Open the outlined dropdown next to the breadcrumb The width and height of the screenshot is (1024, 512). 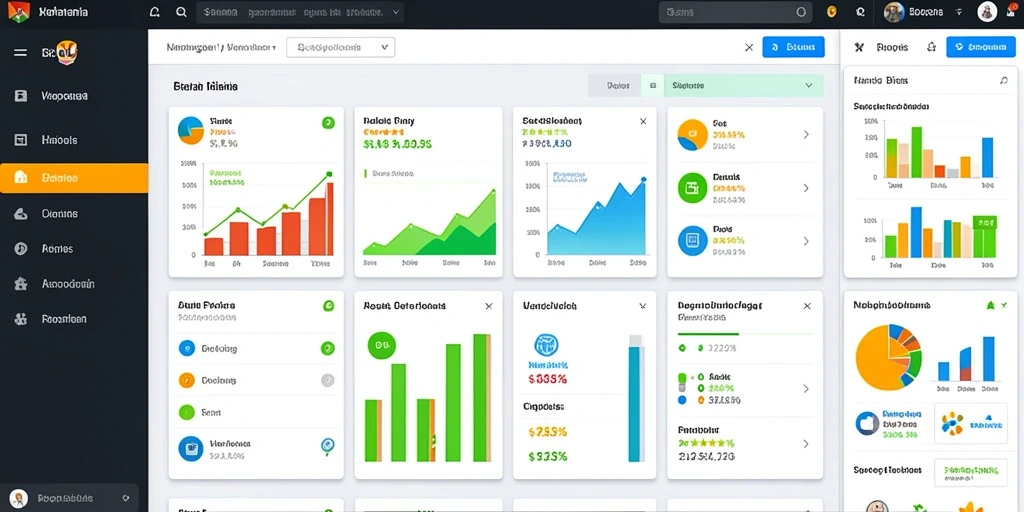340,47
